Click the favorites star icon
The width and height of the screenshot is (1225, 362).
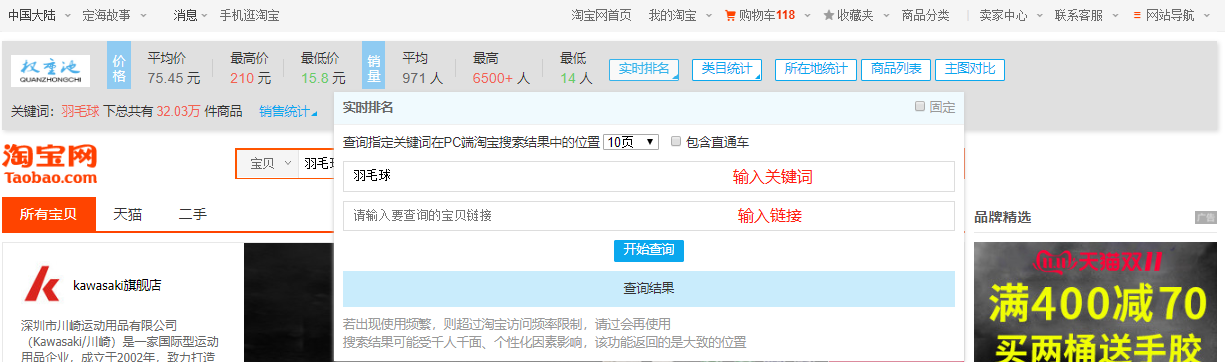tap(828, 15)
